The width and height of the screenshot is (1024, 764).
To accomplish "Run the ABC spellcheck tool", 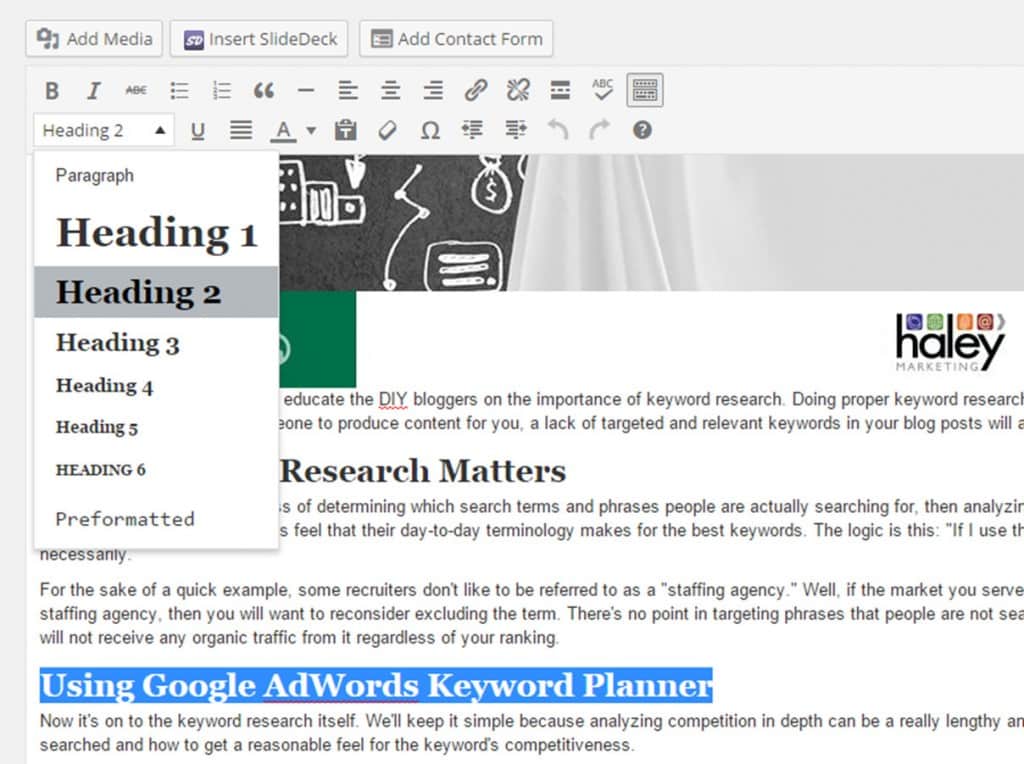I will click(602, 90).
